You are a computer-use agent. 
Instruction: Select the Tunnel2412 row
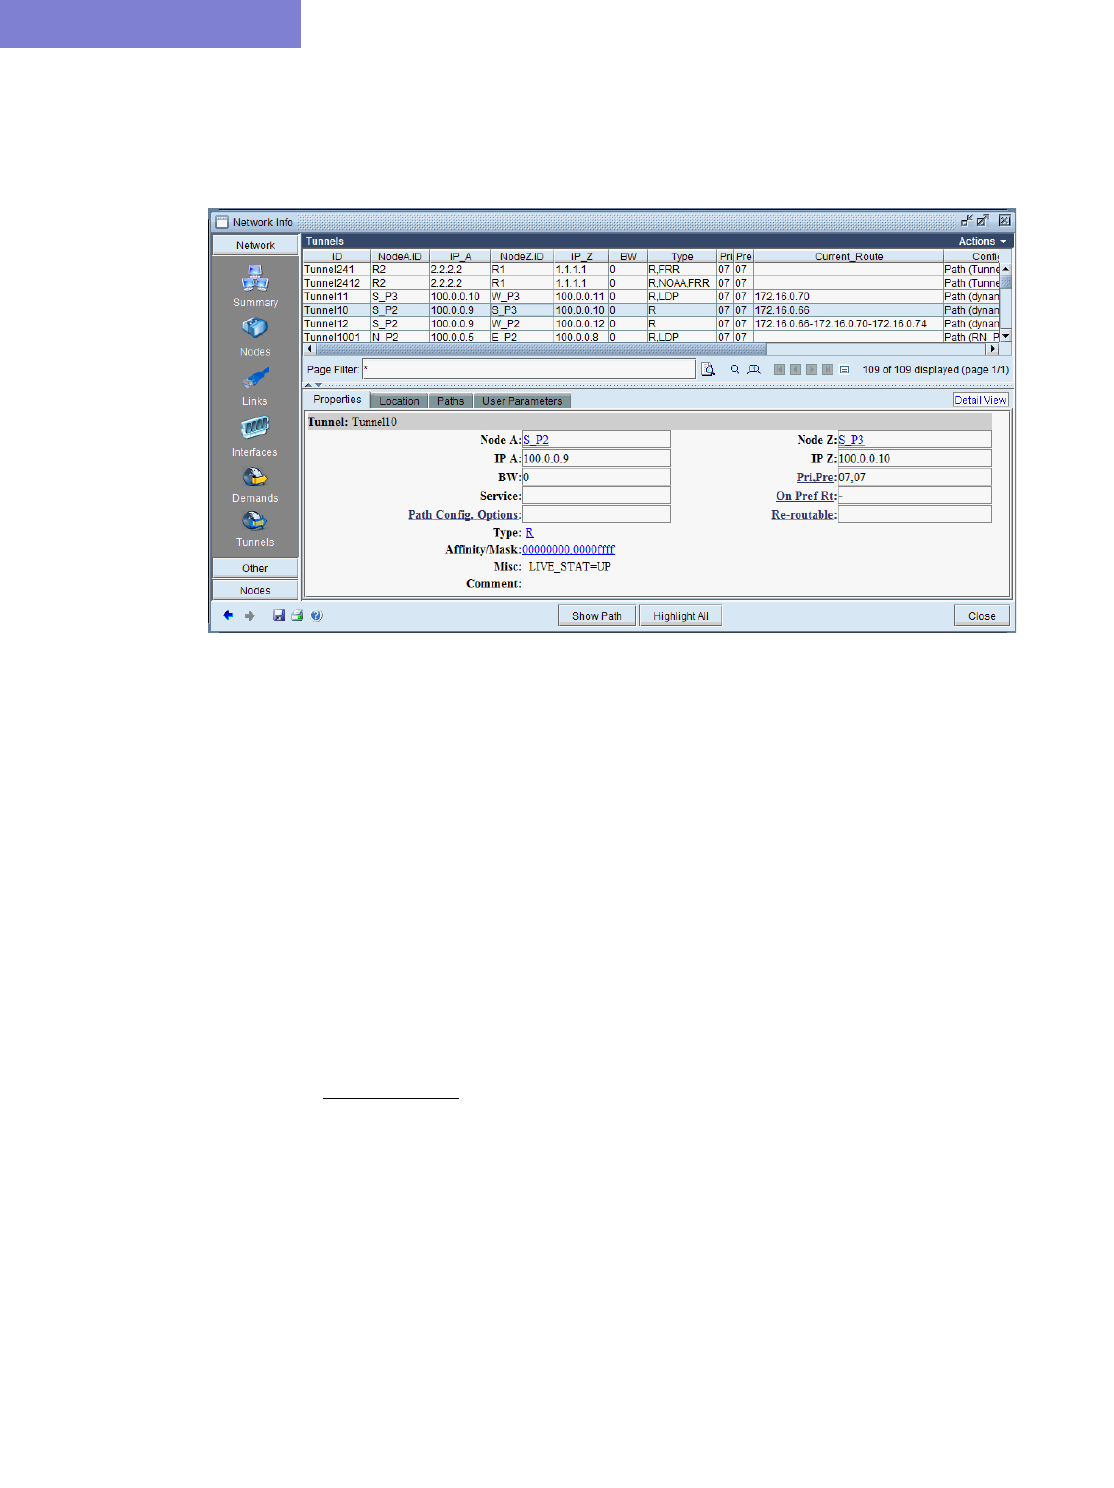click(x=651, y=283)
